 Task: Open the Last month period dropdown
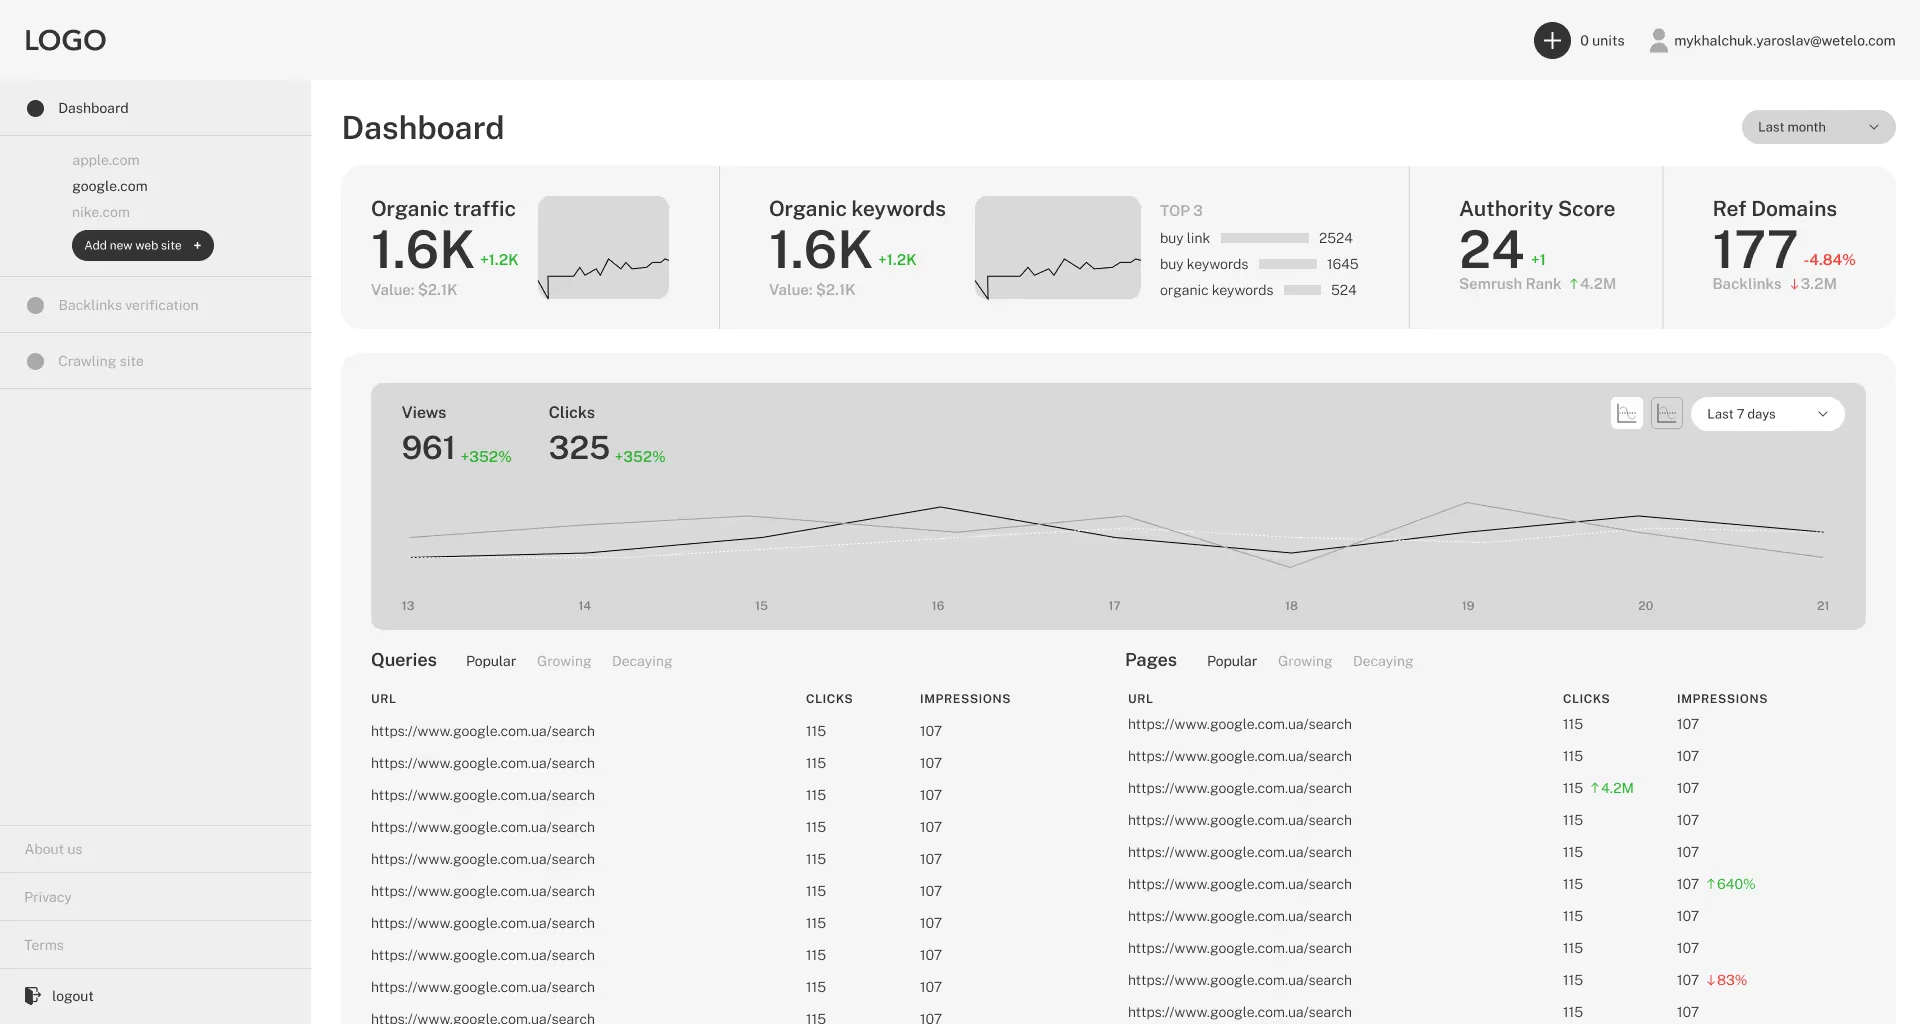pos(1818,127)
